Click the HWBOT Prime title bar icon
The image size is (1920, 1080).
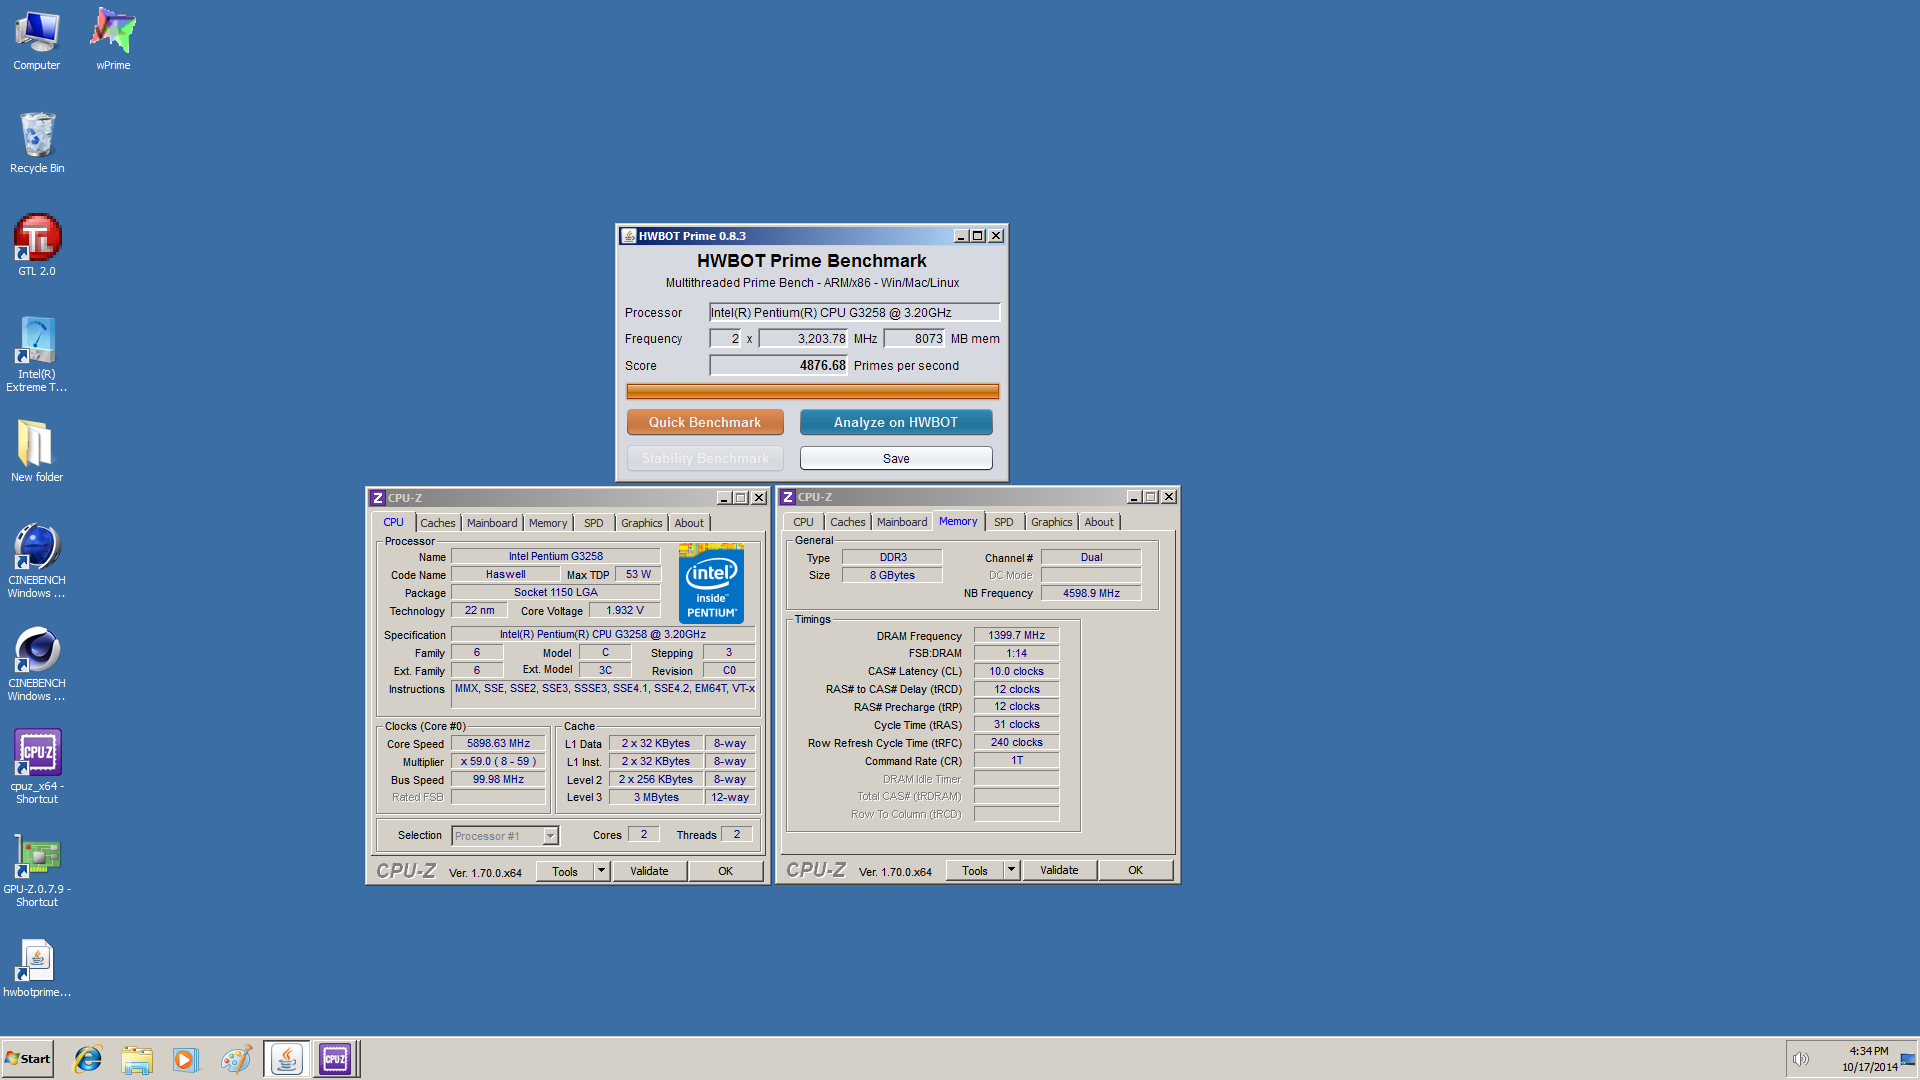(629, 236)
